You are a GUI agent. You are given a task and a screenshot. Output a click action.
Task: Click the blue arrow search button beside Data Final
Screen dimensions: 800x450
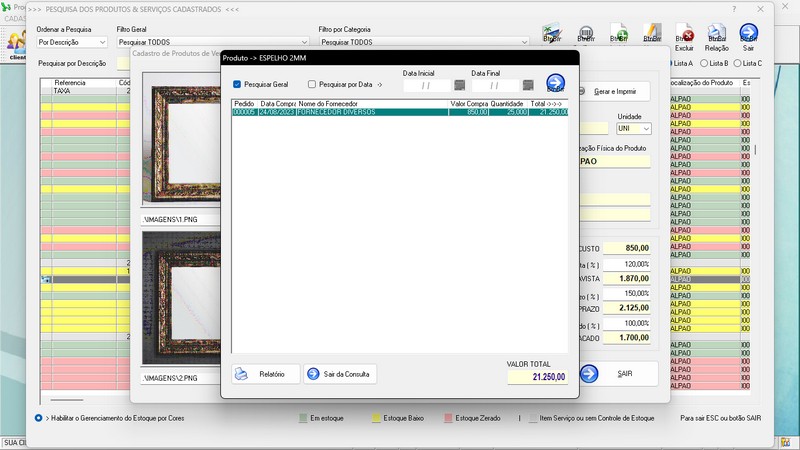click(x=556, y=83)
